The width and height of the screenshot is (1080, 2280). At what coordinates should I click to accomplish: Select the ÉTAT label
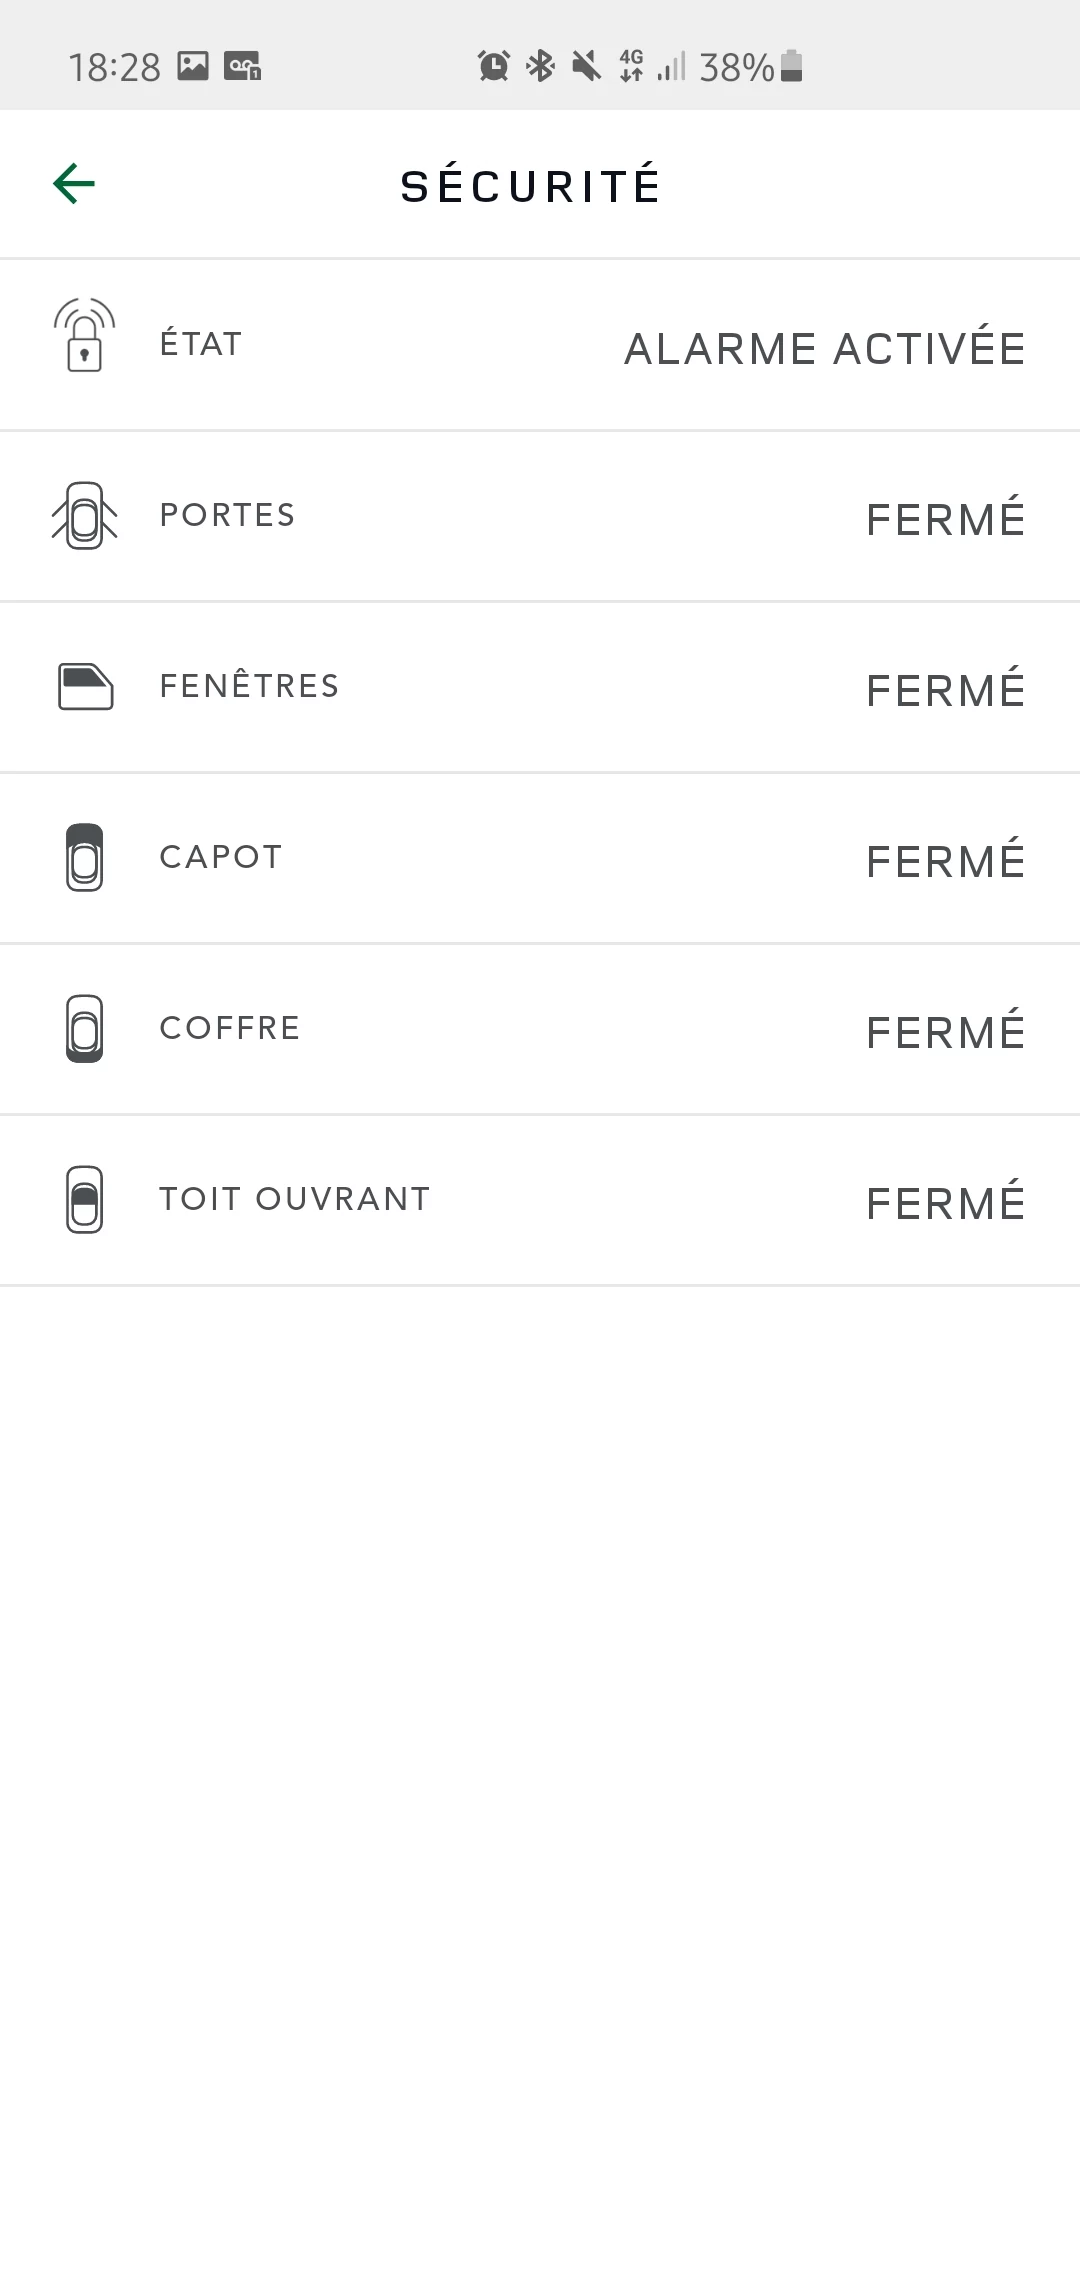point(201,343)
